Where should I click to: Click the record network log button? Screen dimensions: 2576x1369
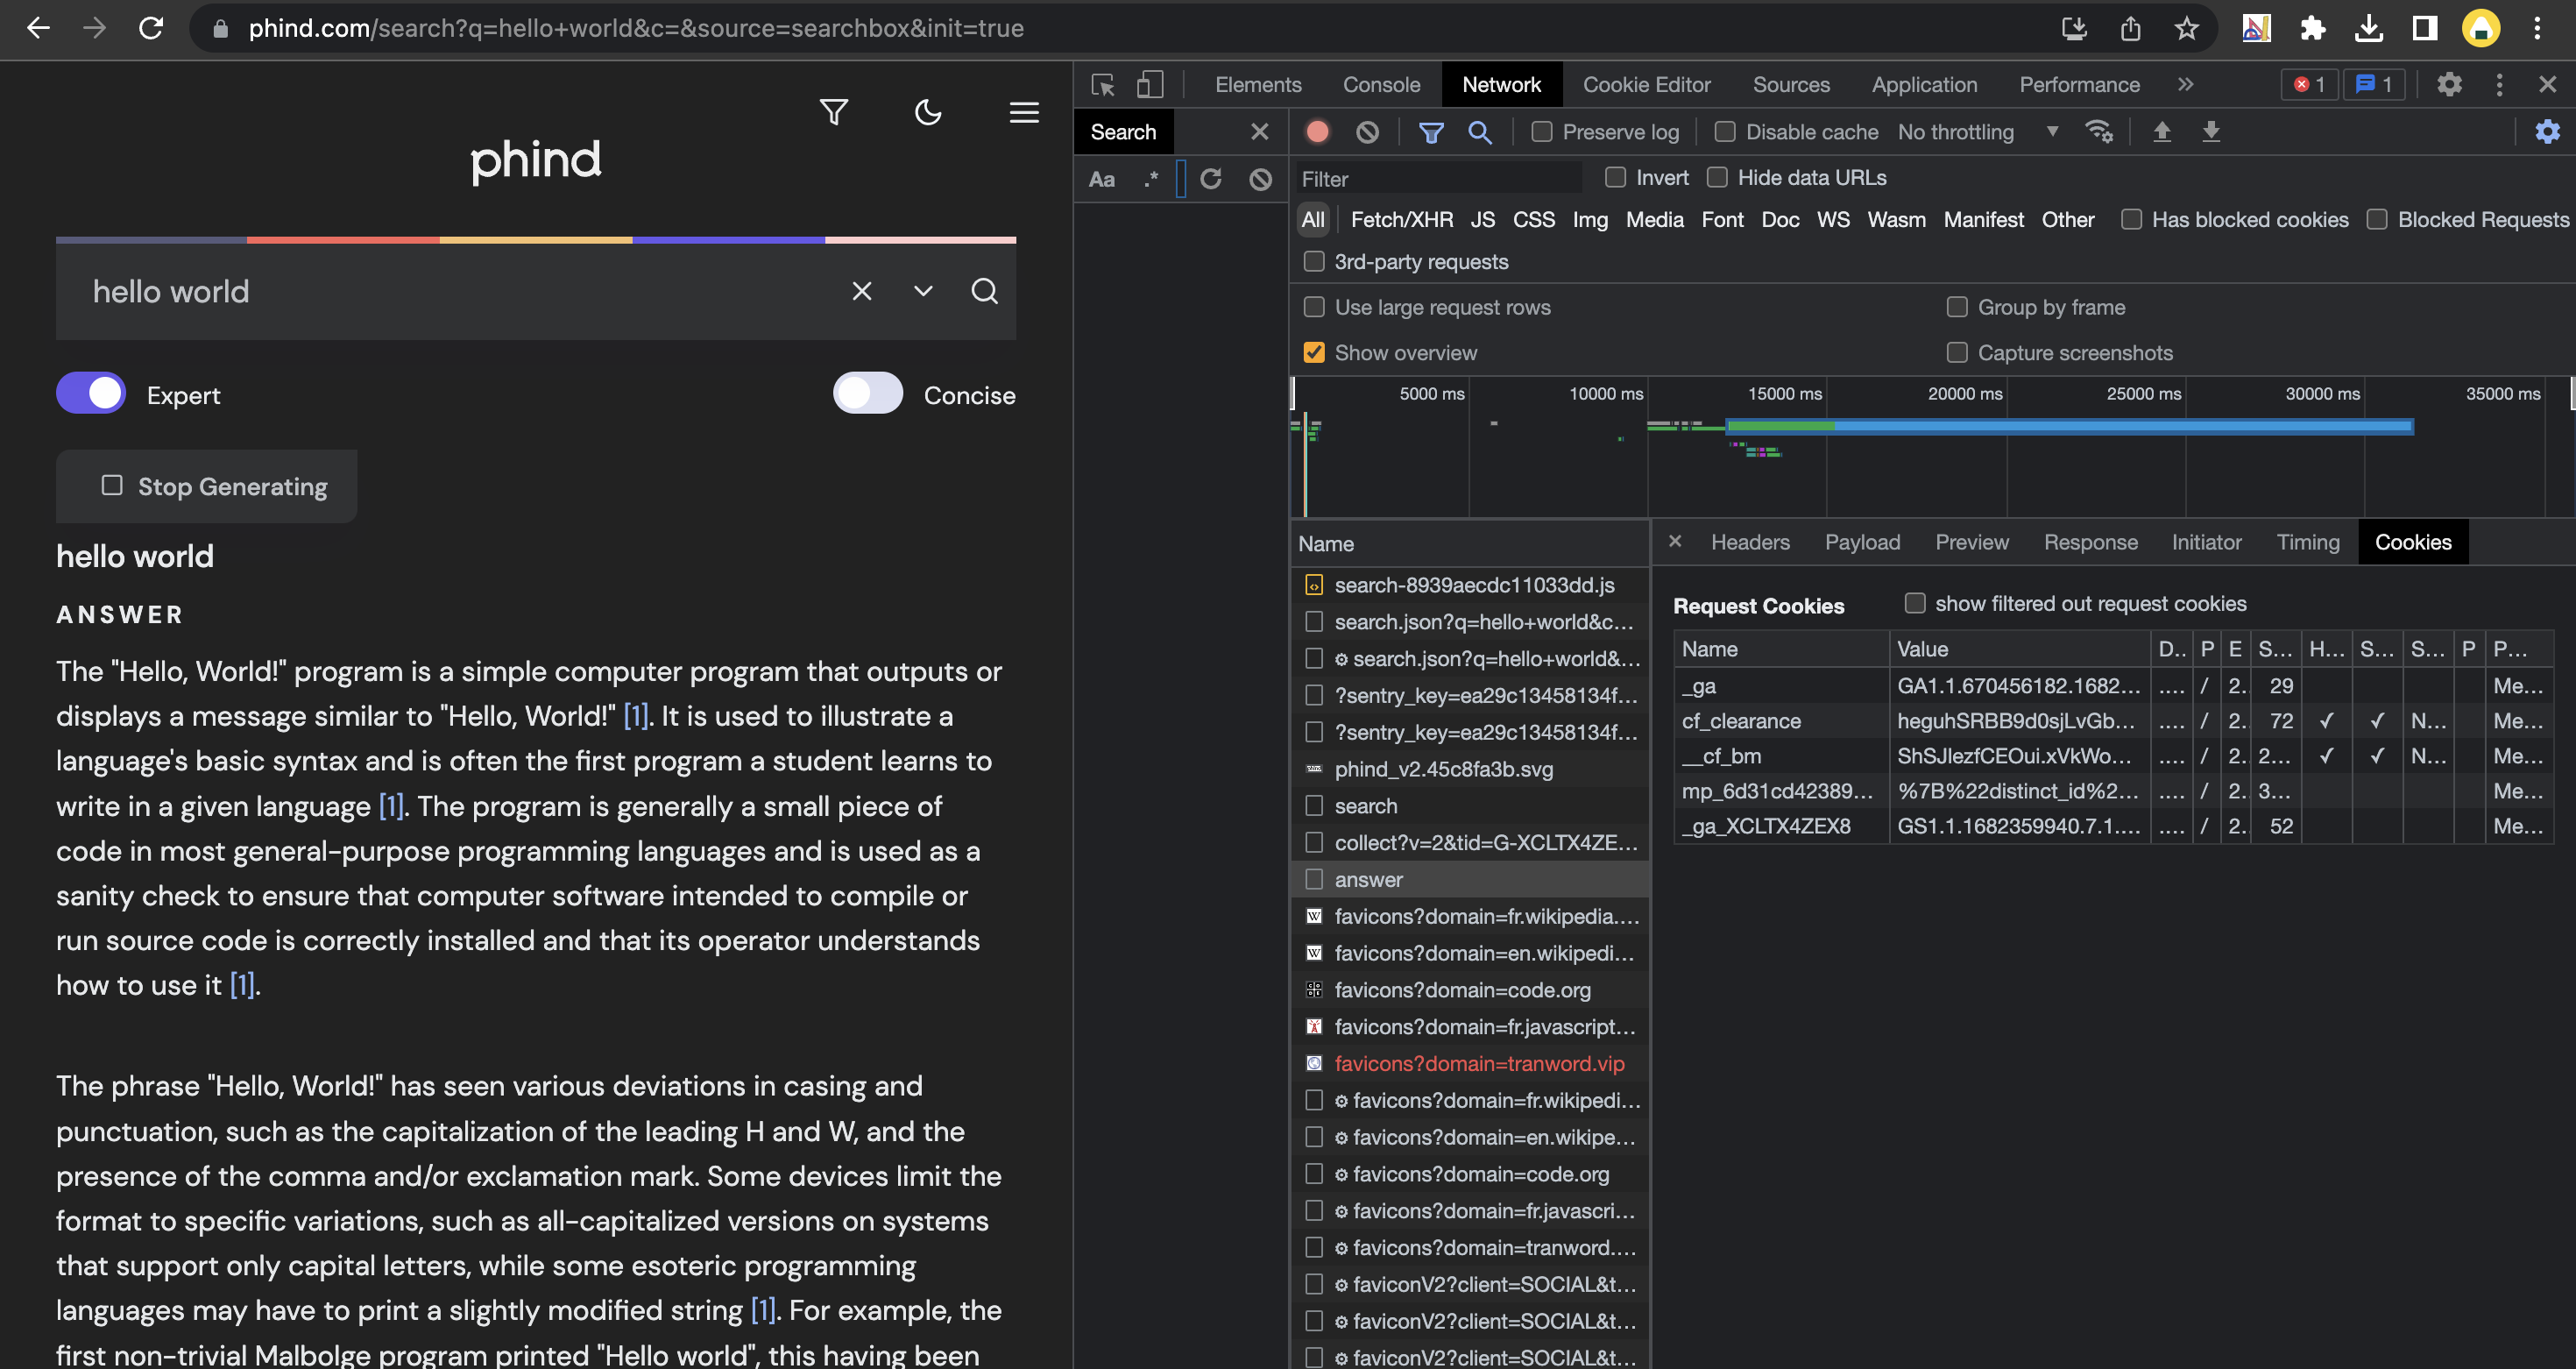click(x=1317, y=132)
